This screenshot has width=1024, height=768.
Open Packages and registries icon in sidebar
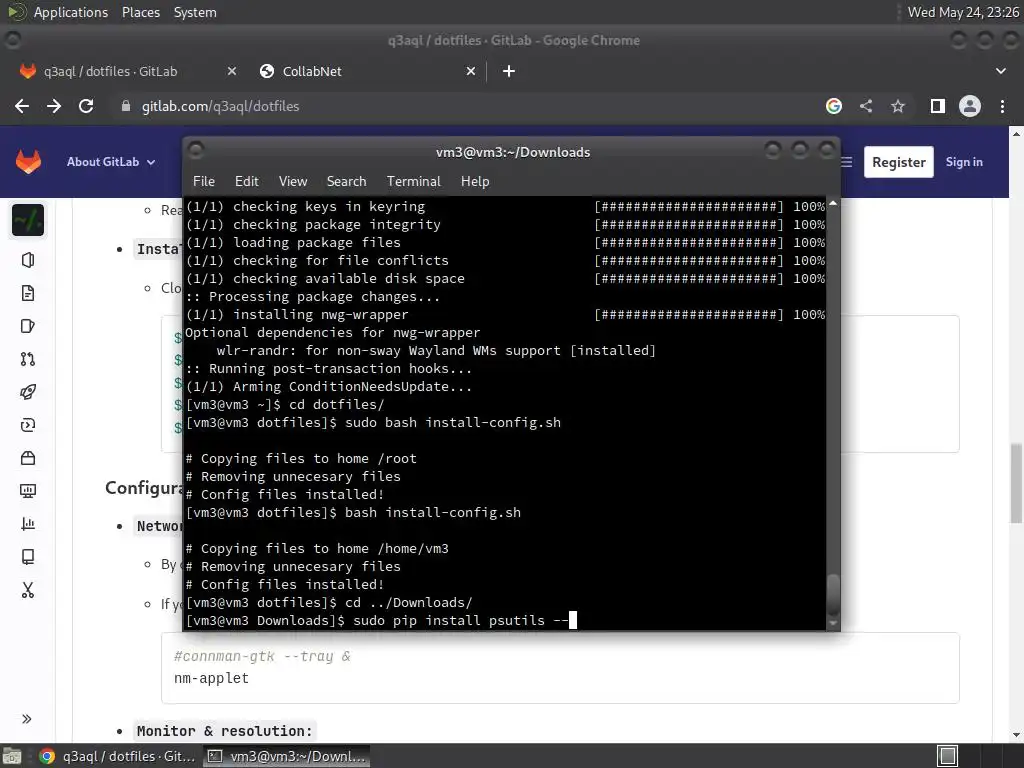[x=27, y=458]
